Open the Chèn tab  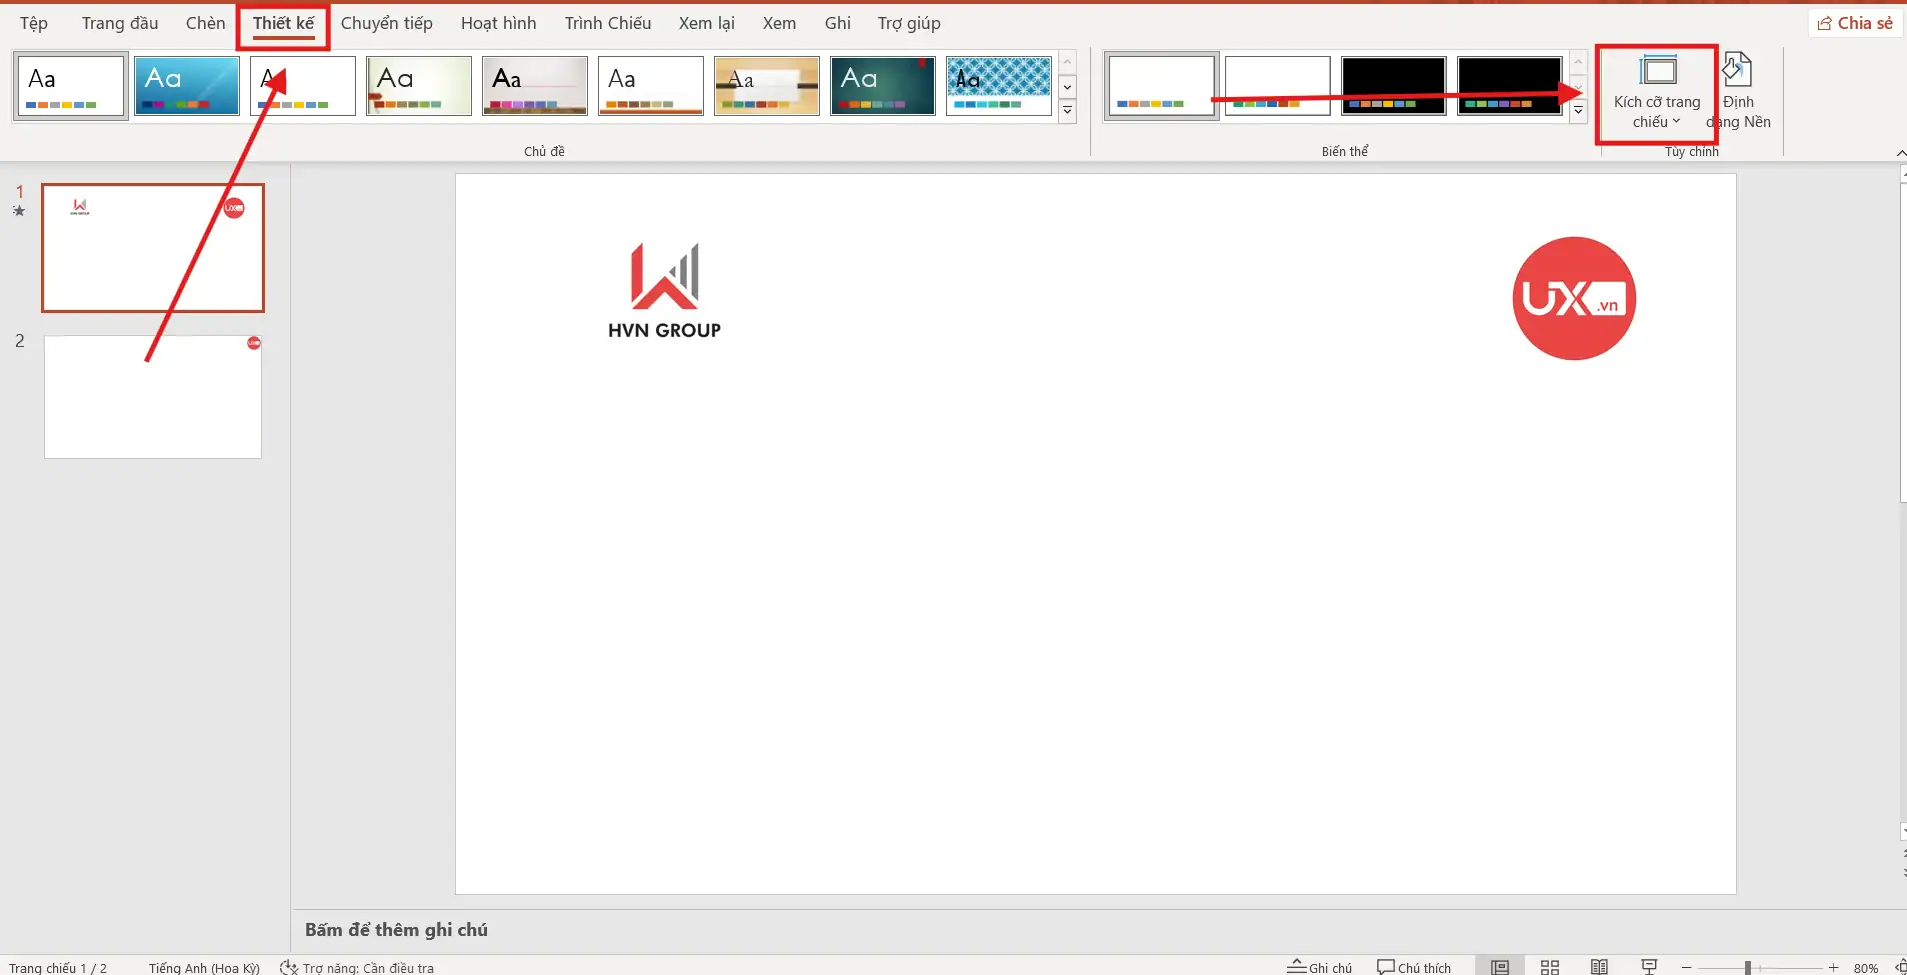coord(205,23)
